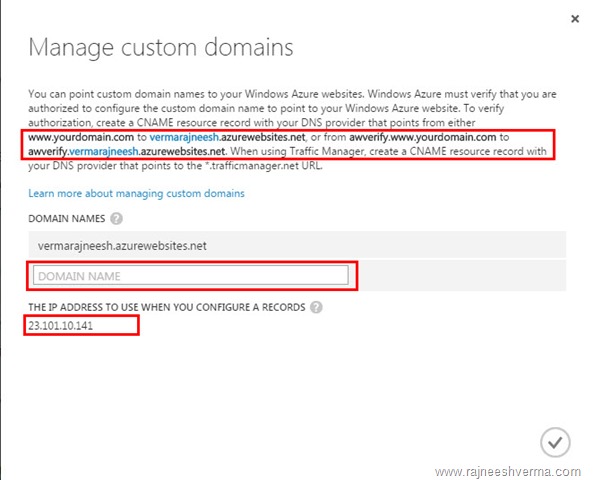Click bold .azurewebsites.net after first link
The width and height of the screenshot is (594, 480).
point(262,137)
